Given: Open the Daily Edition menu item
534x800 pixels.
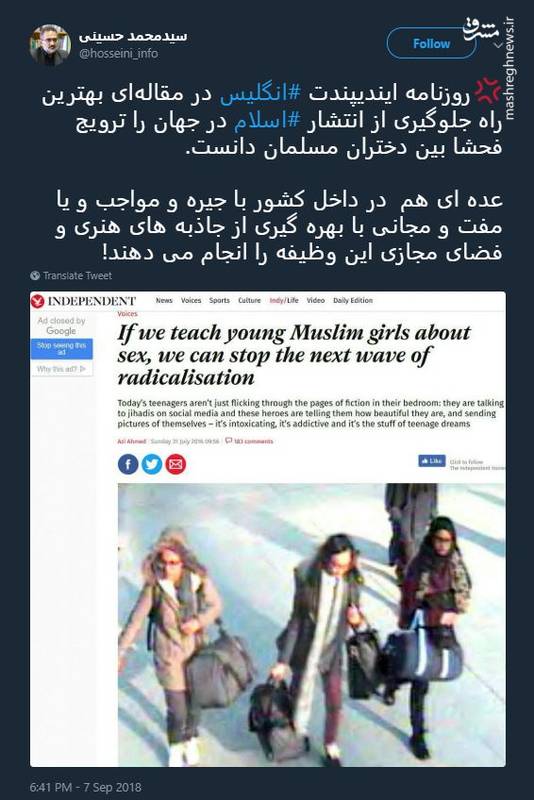Looking at the screenshot, I should 353,301.
